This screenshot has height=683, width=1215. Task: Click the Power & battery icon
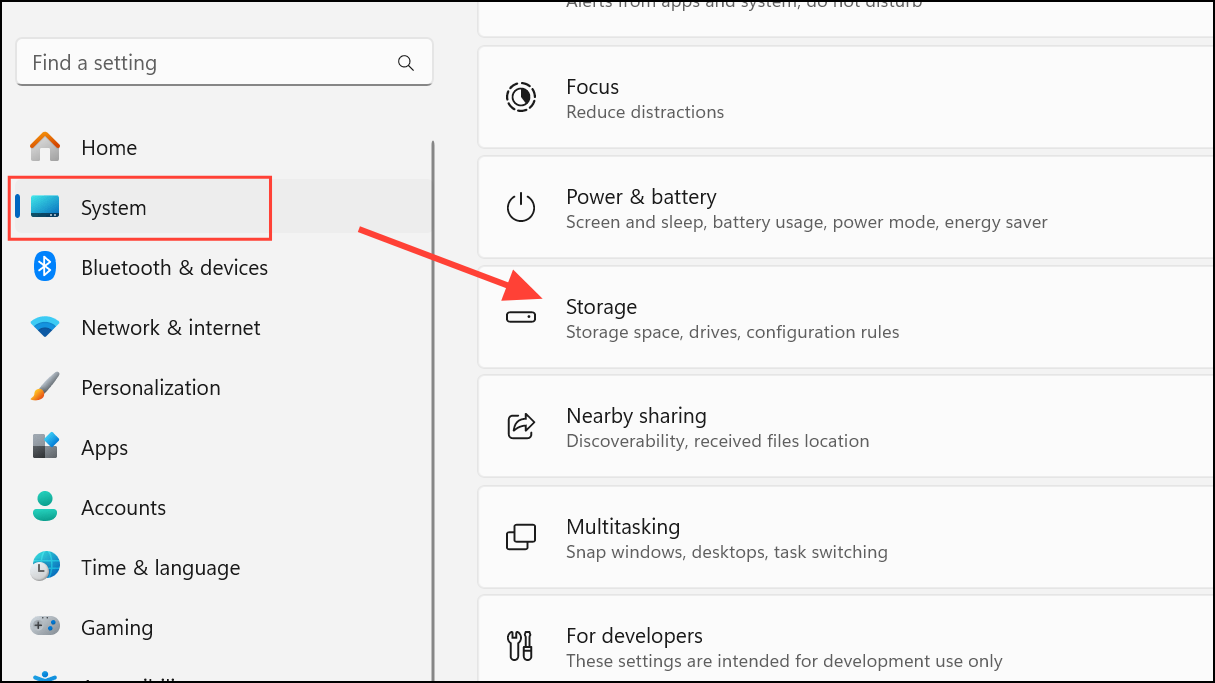pos(521,207)
